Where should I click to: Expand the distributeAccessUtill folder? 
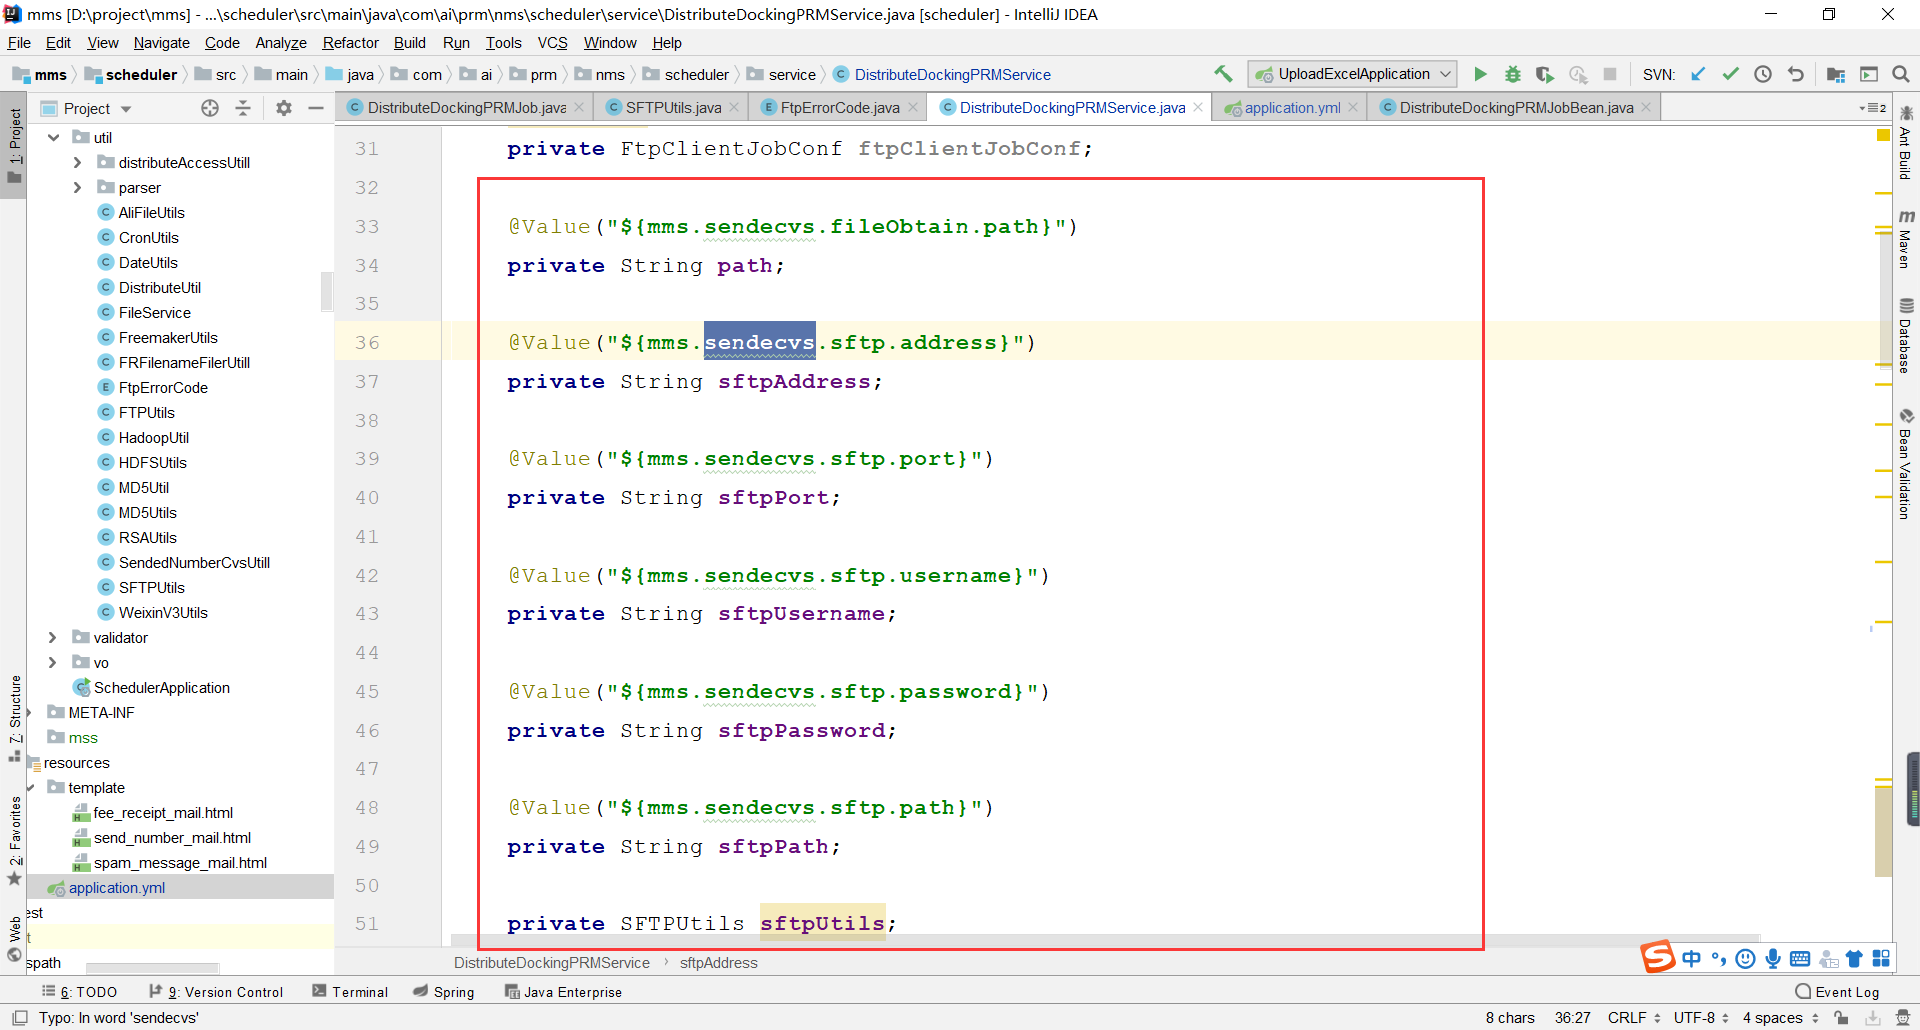78,163
